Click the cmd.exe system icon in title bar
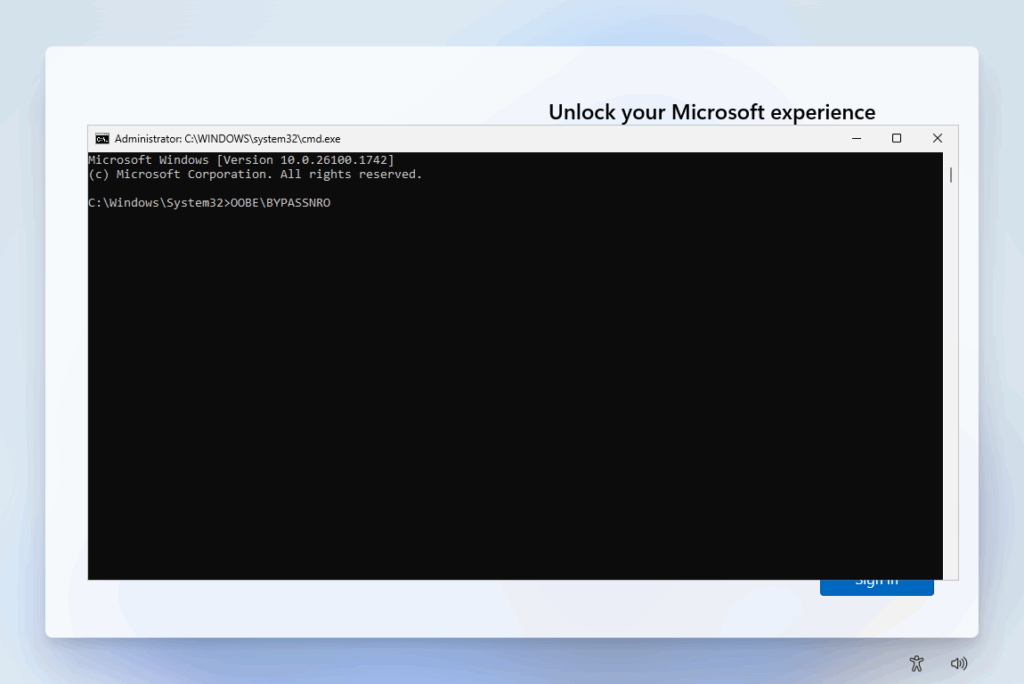Viewport: 1024px width, 684px height. click(x=102, y=138)
